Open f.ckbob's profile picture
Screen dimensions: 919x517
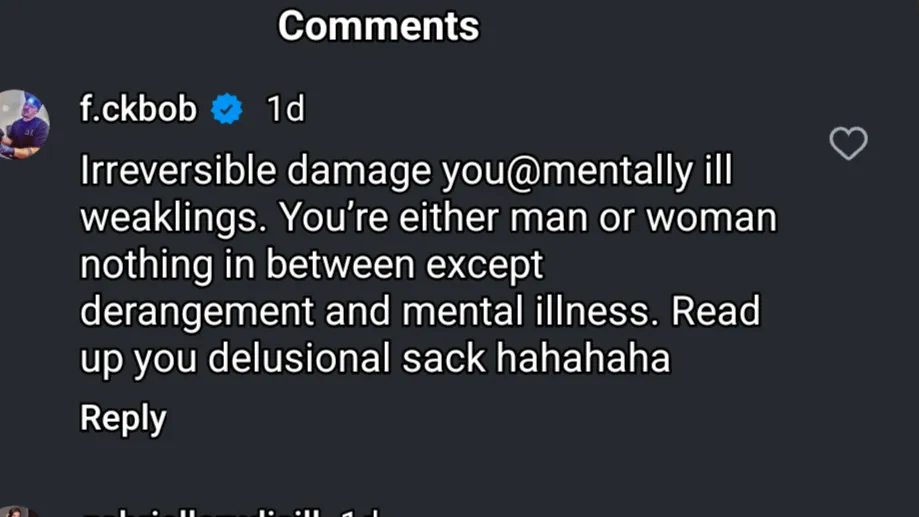(22, 124)
